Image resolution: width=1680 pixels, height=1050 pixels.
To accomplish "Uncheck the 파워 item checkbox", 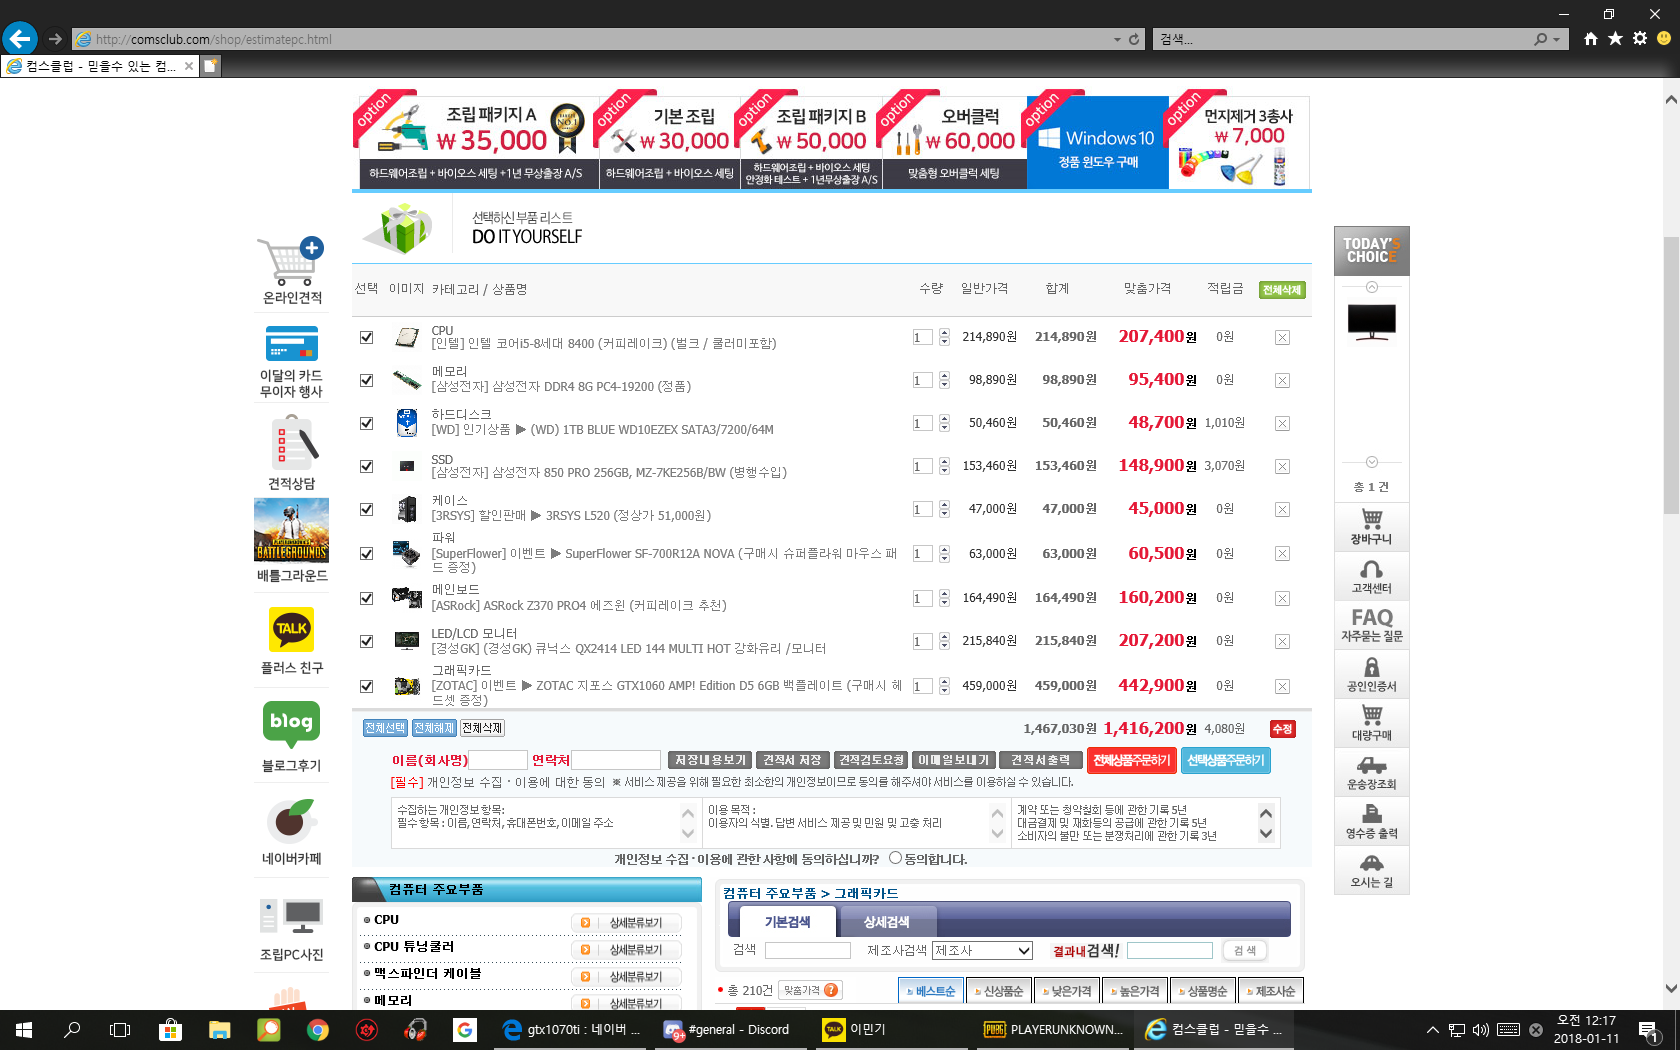I will (x=367, y=554).
